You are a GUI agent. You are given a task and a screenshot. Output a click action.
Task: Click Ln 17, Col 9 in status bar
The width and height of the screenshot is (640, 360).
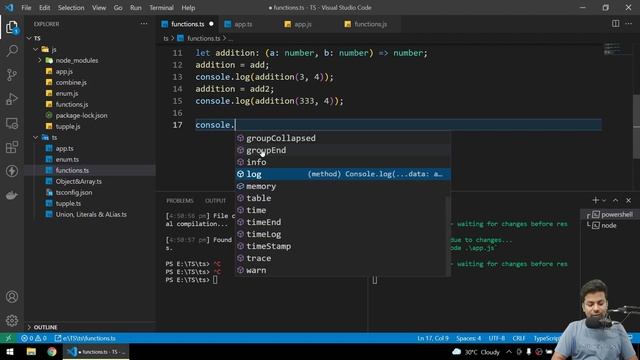[433, 338]
